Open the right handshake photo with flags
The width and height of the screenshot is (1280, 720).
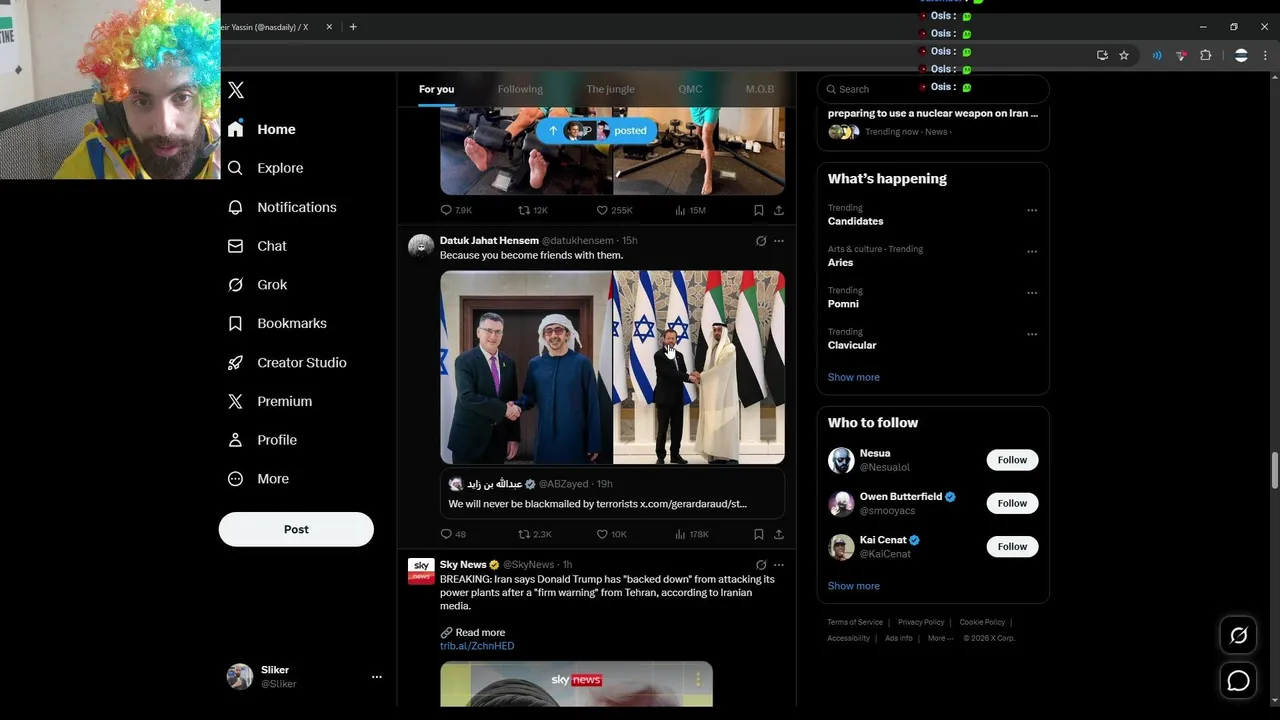click(x=699, y=367)
